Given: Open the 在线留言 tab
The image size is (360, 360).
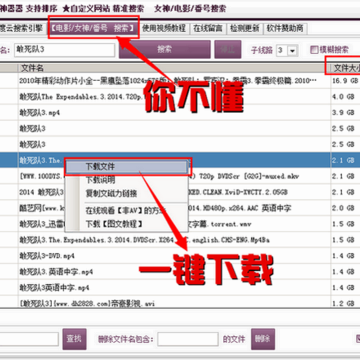Looking at the screenshot, I should 208,29.
